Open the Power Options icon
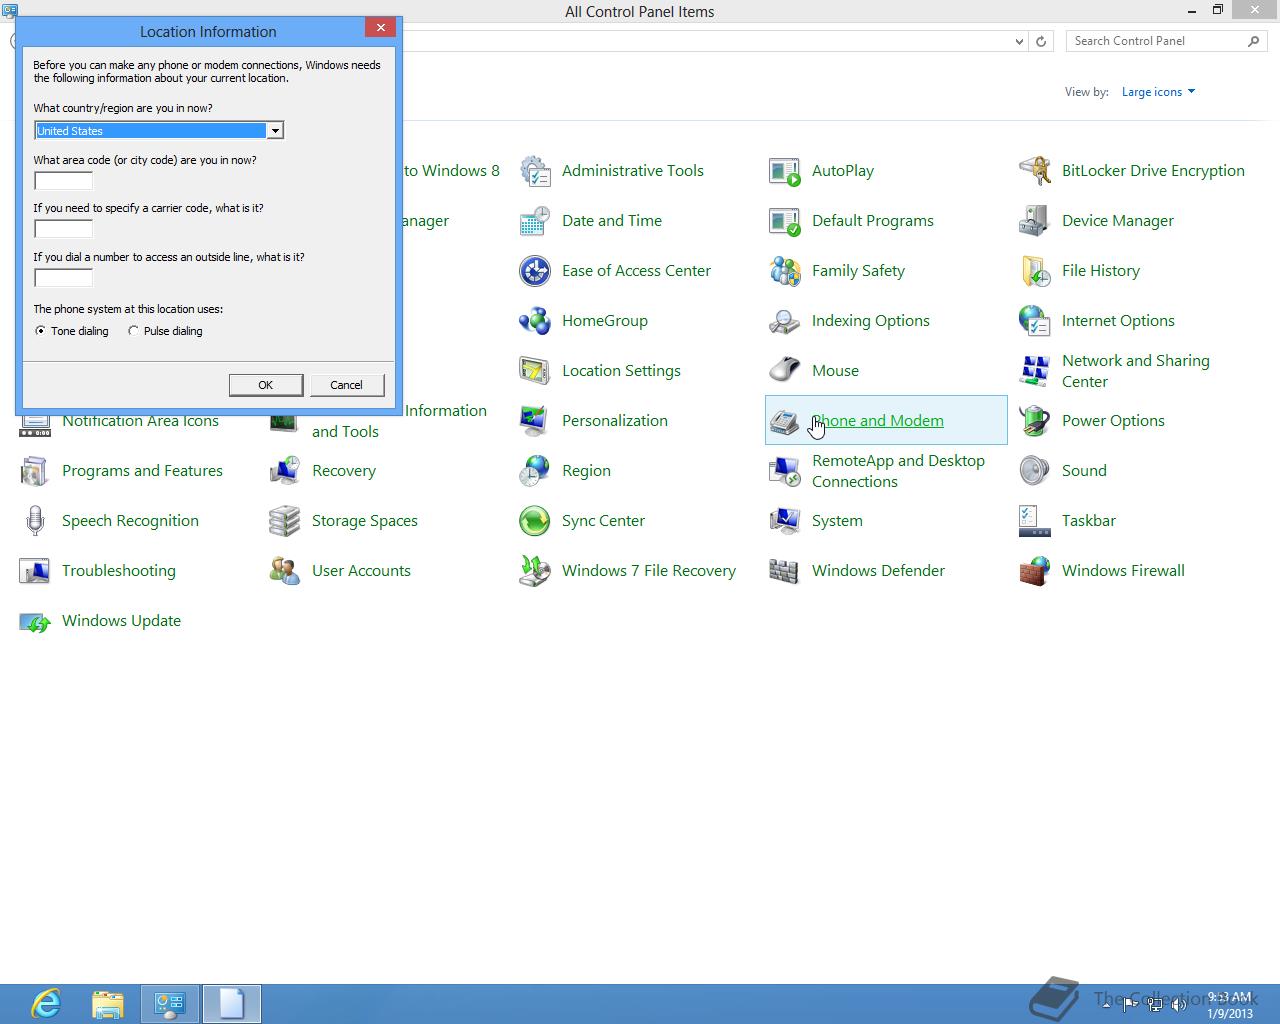The width and height of the screenshot is (1280, 1024). click(x=1035, y=421)
